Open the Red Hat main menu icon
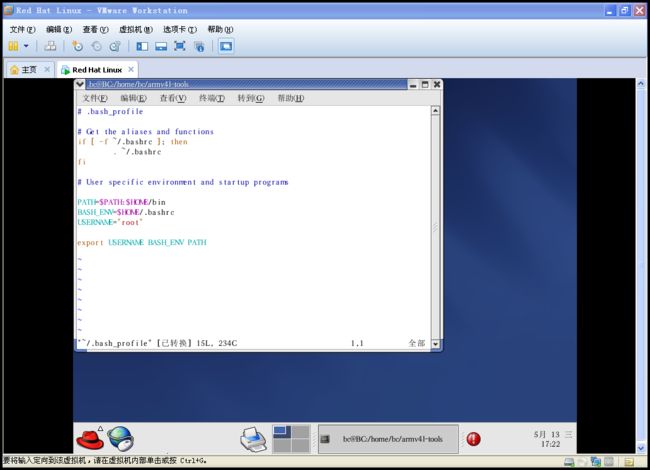 pyautogui.click(x=90, y=439)
